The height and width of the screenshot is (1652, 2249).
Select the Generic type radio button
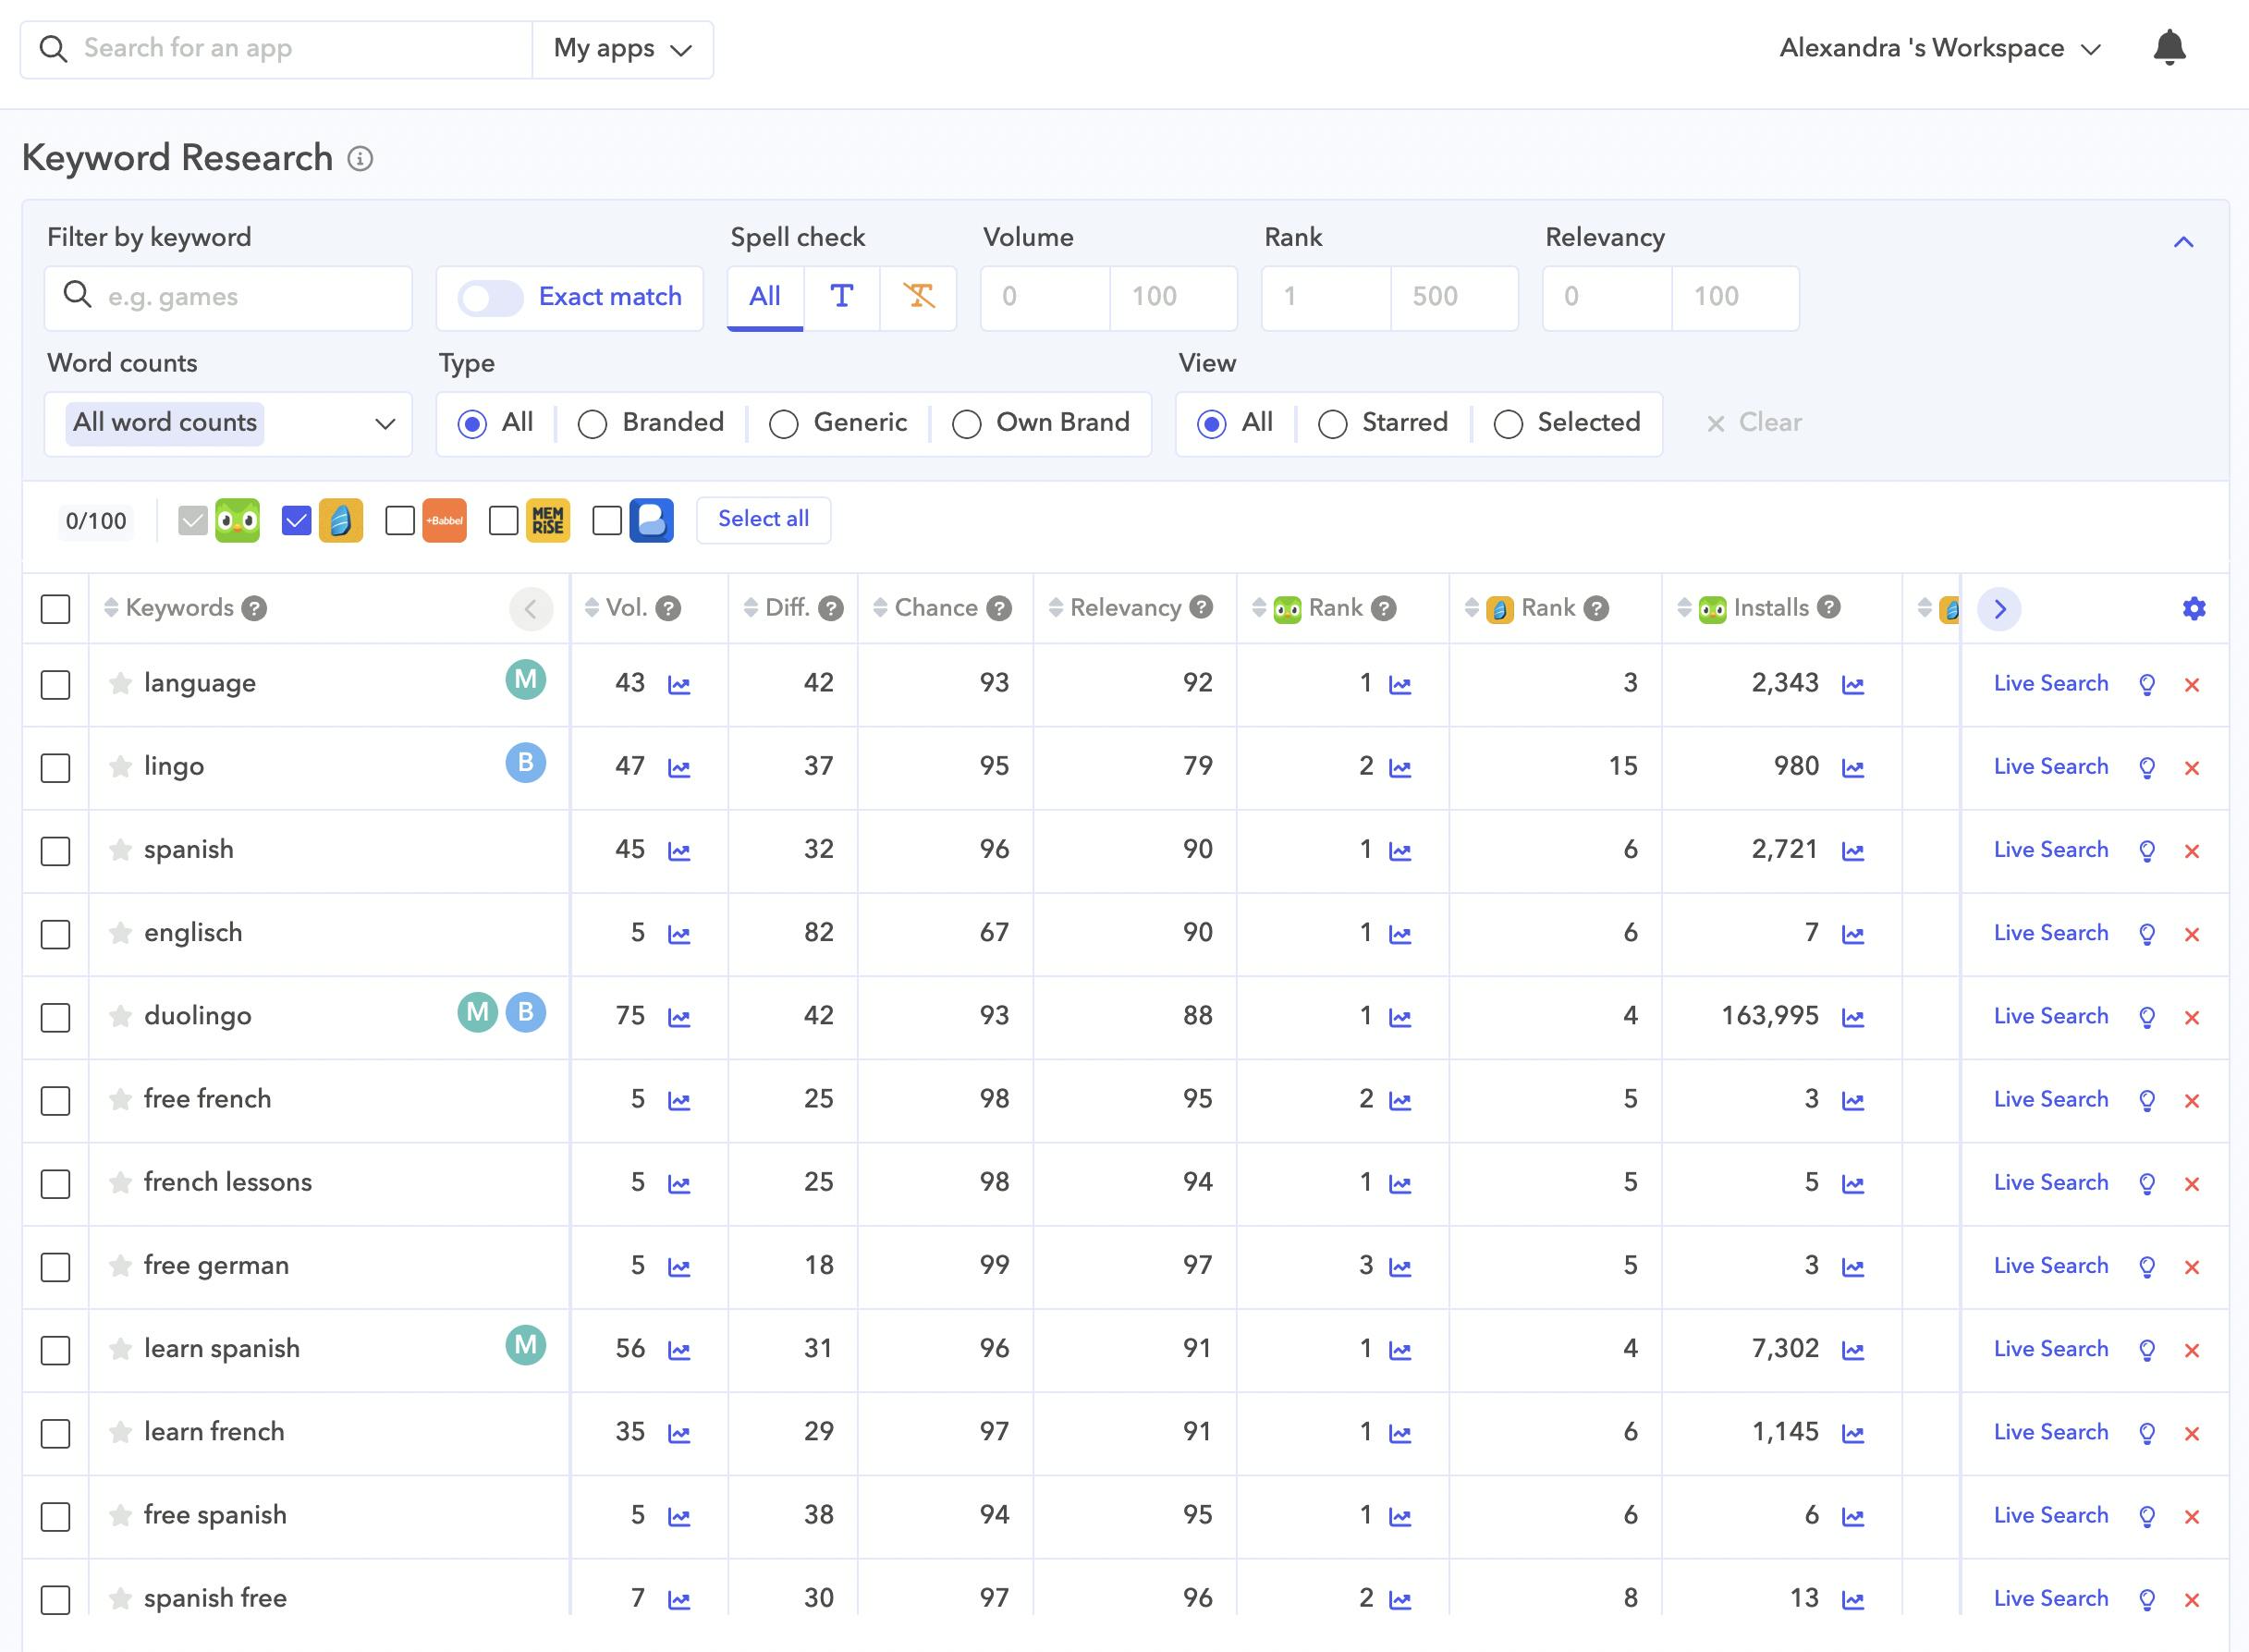[783, 424]
